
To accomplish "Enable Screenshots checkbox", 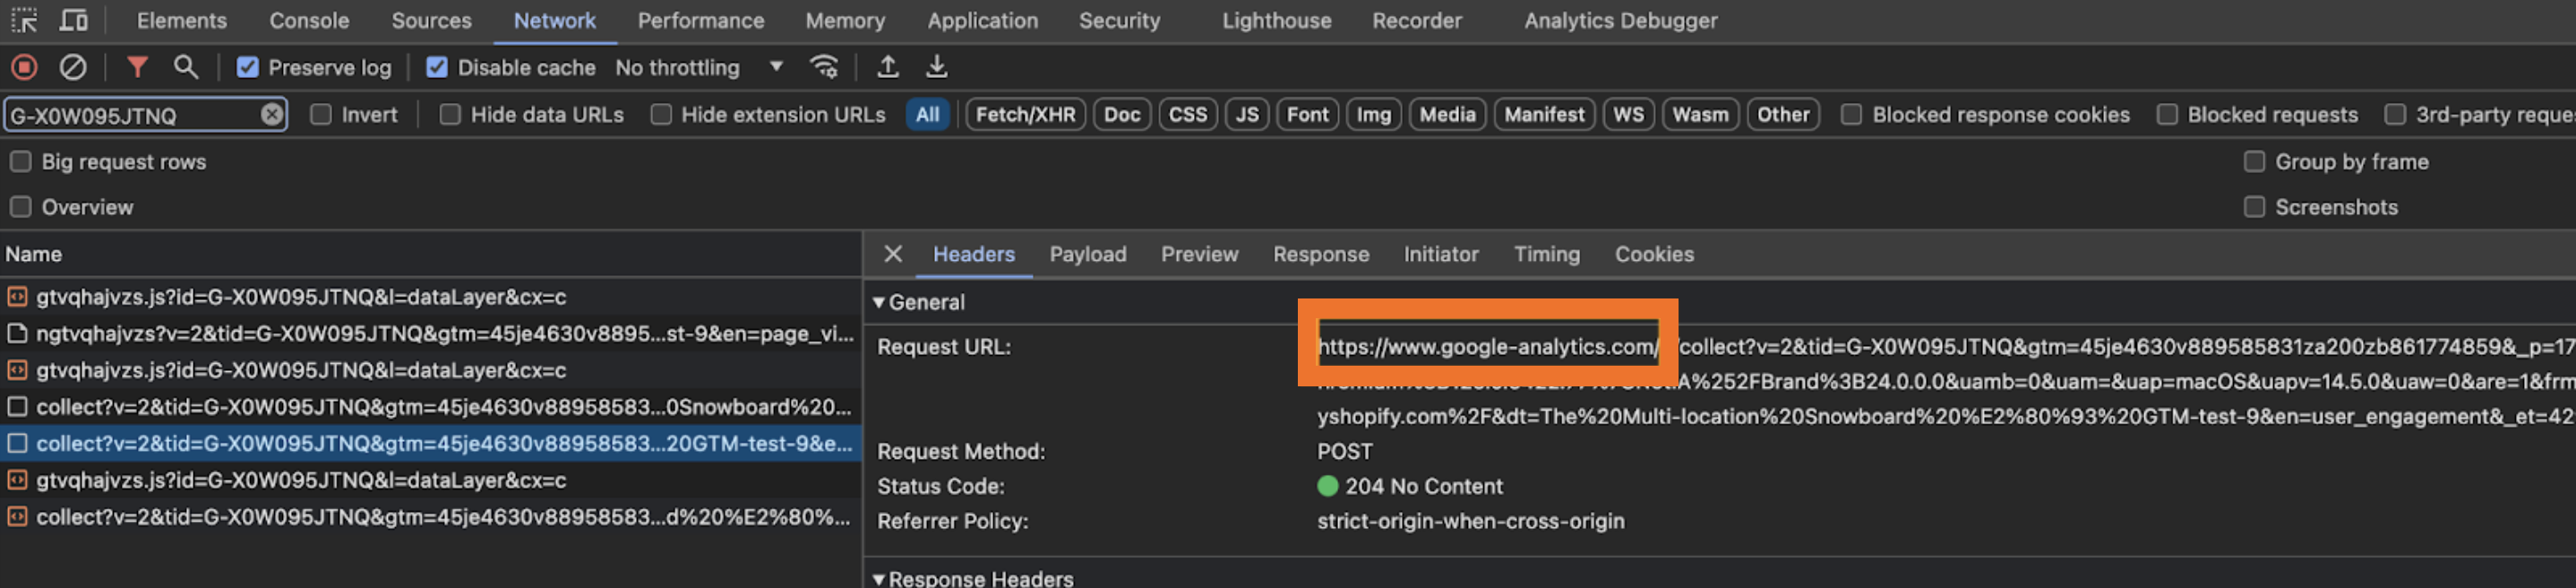I will coord(2254,207).
